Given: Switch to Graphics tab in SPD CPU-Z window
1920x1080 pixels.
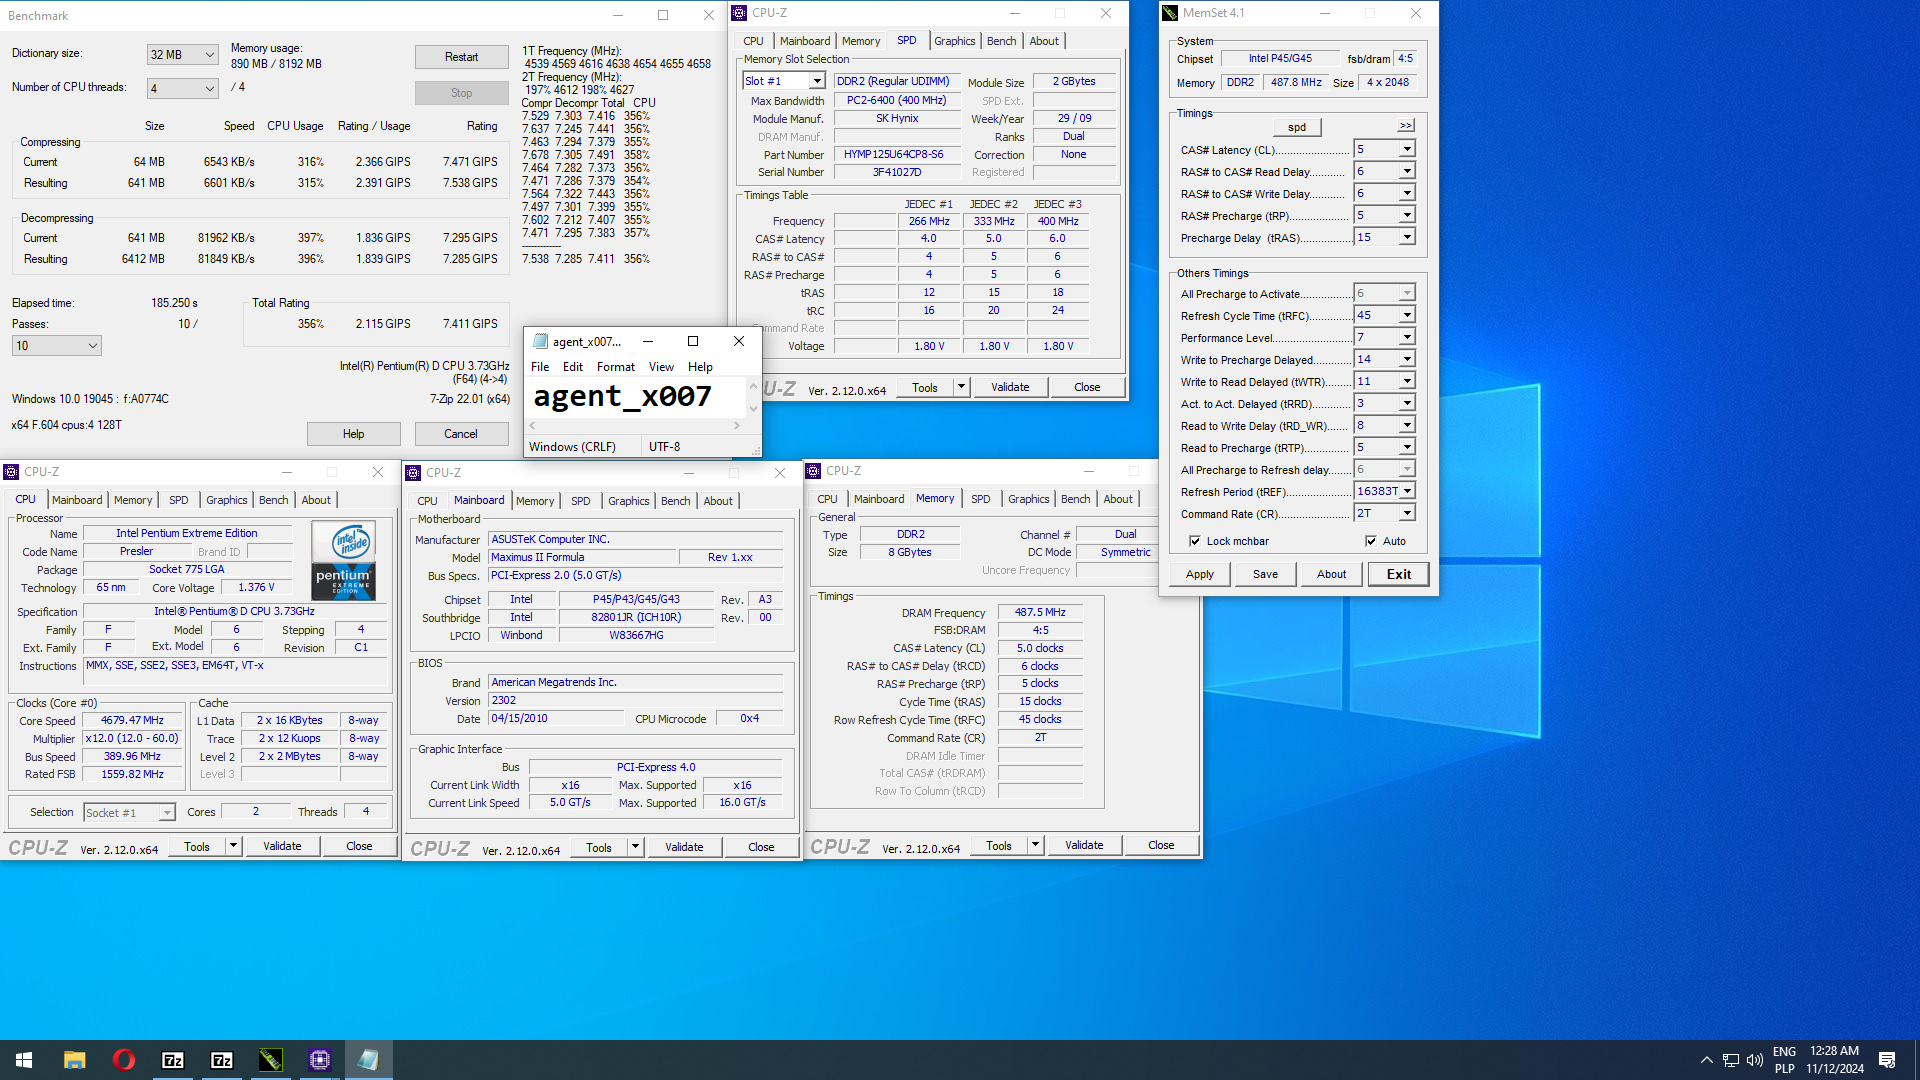Looking at the screenshot, I should click(954, 41).
